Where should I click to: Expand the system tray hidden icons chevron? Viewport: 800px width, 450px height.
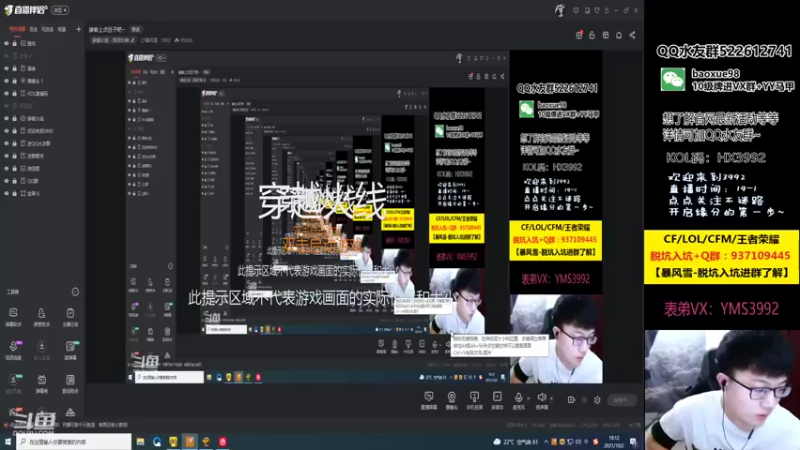(545, 441)
